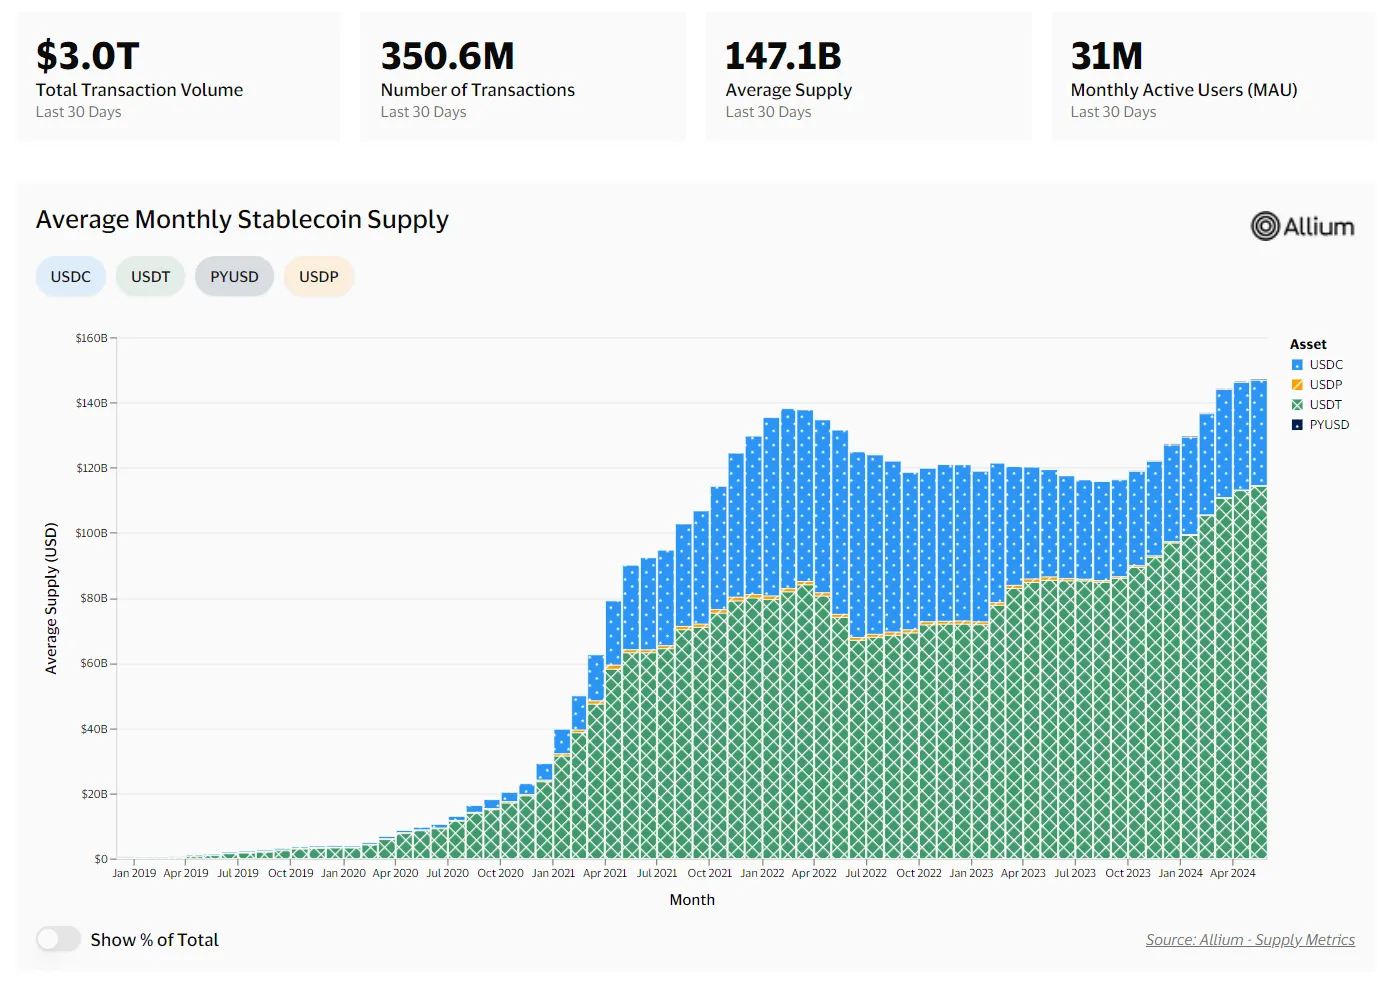Toggle the USDC asset filter chip
This screenshot has width=1389, height=988.
[x=71, y=277]
